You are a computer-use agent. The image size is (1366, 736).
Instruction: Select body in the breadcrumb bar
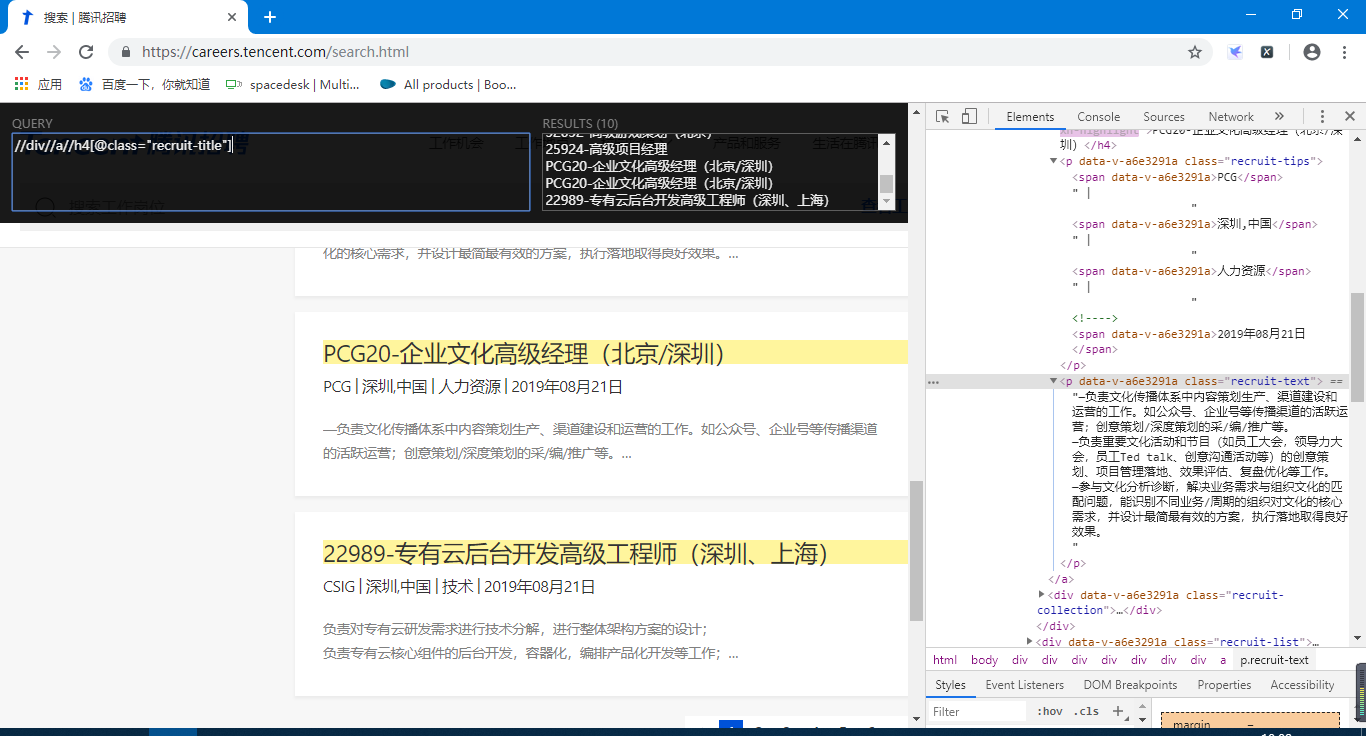click(x=984, y=660)
